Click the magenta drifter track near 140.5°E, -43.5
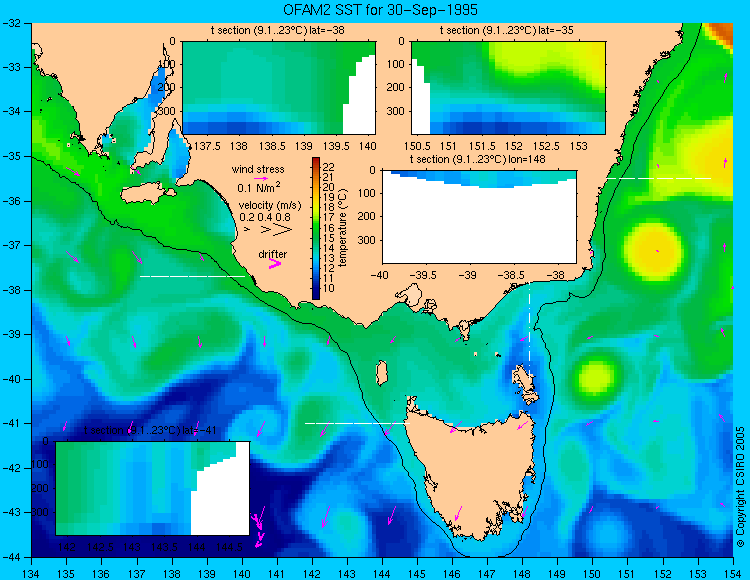The width and height of the screenshot is (750, 580). coord(258,530)
